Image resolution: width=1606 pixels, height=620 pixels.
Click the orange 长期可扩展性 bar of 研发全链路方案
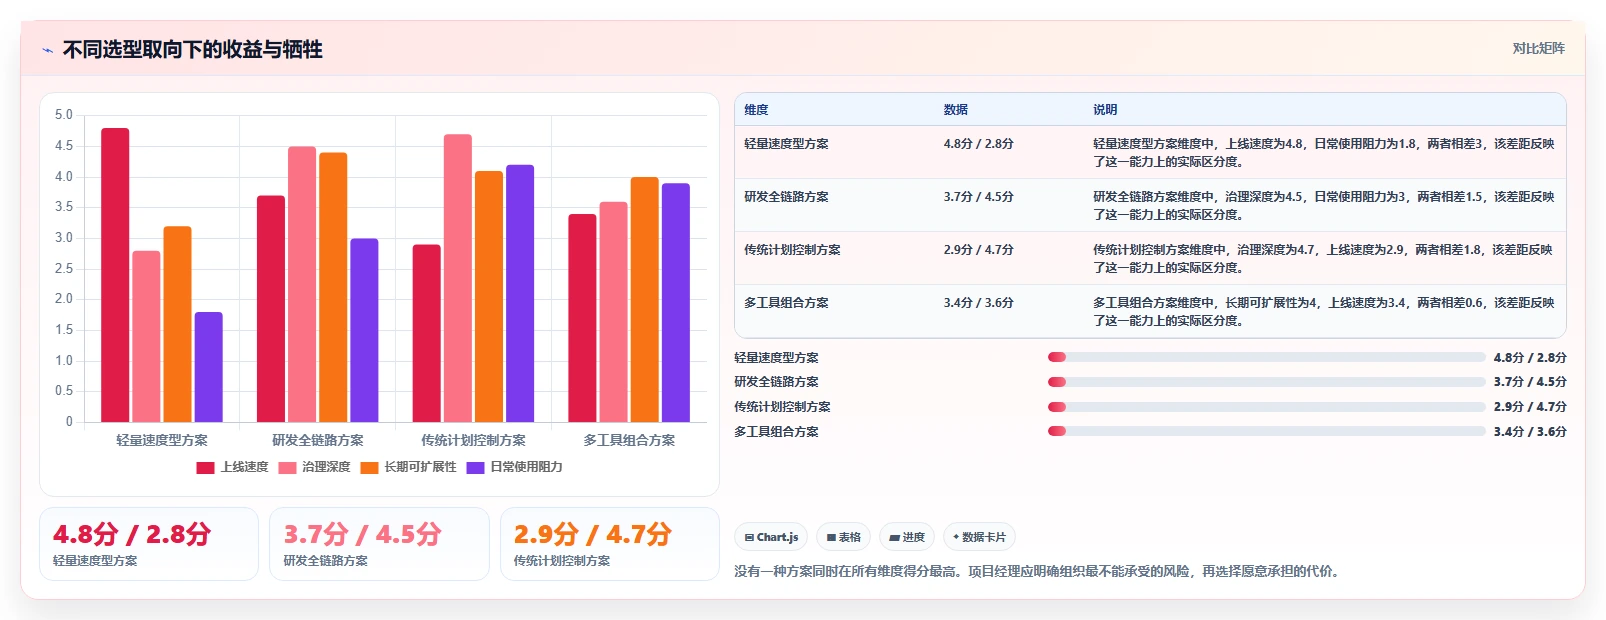(333, 287)
